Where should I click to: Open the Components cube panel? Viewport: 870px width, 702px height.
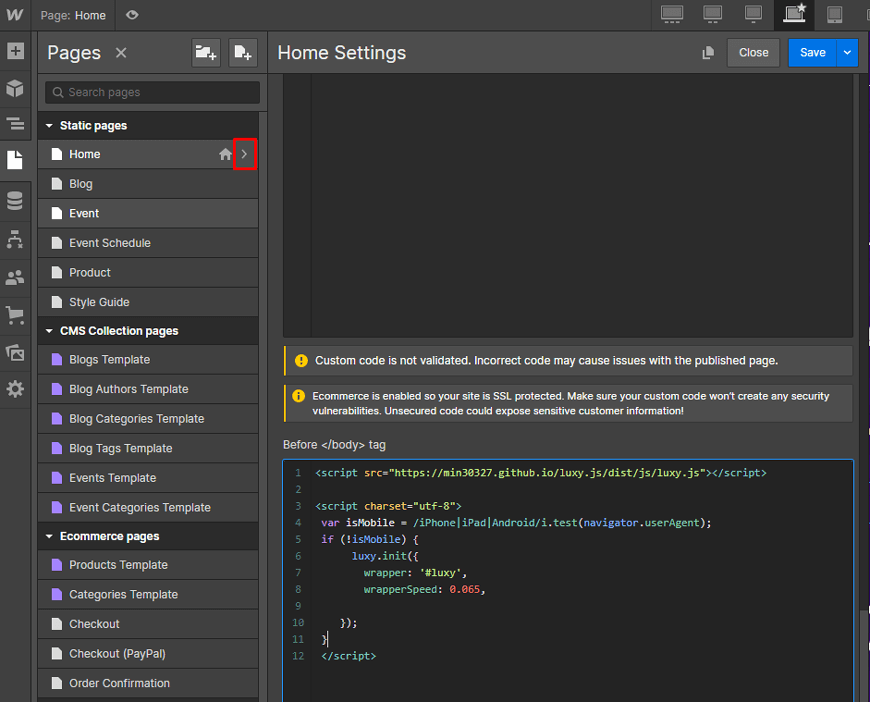click(15, 88)
